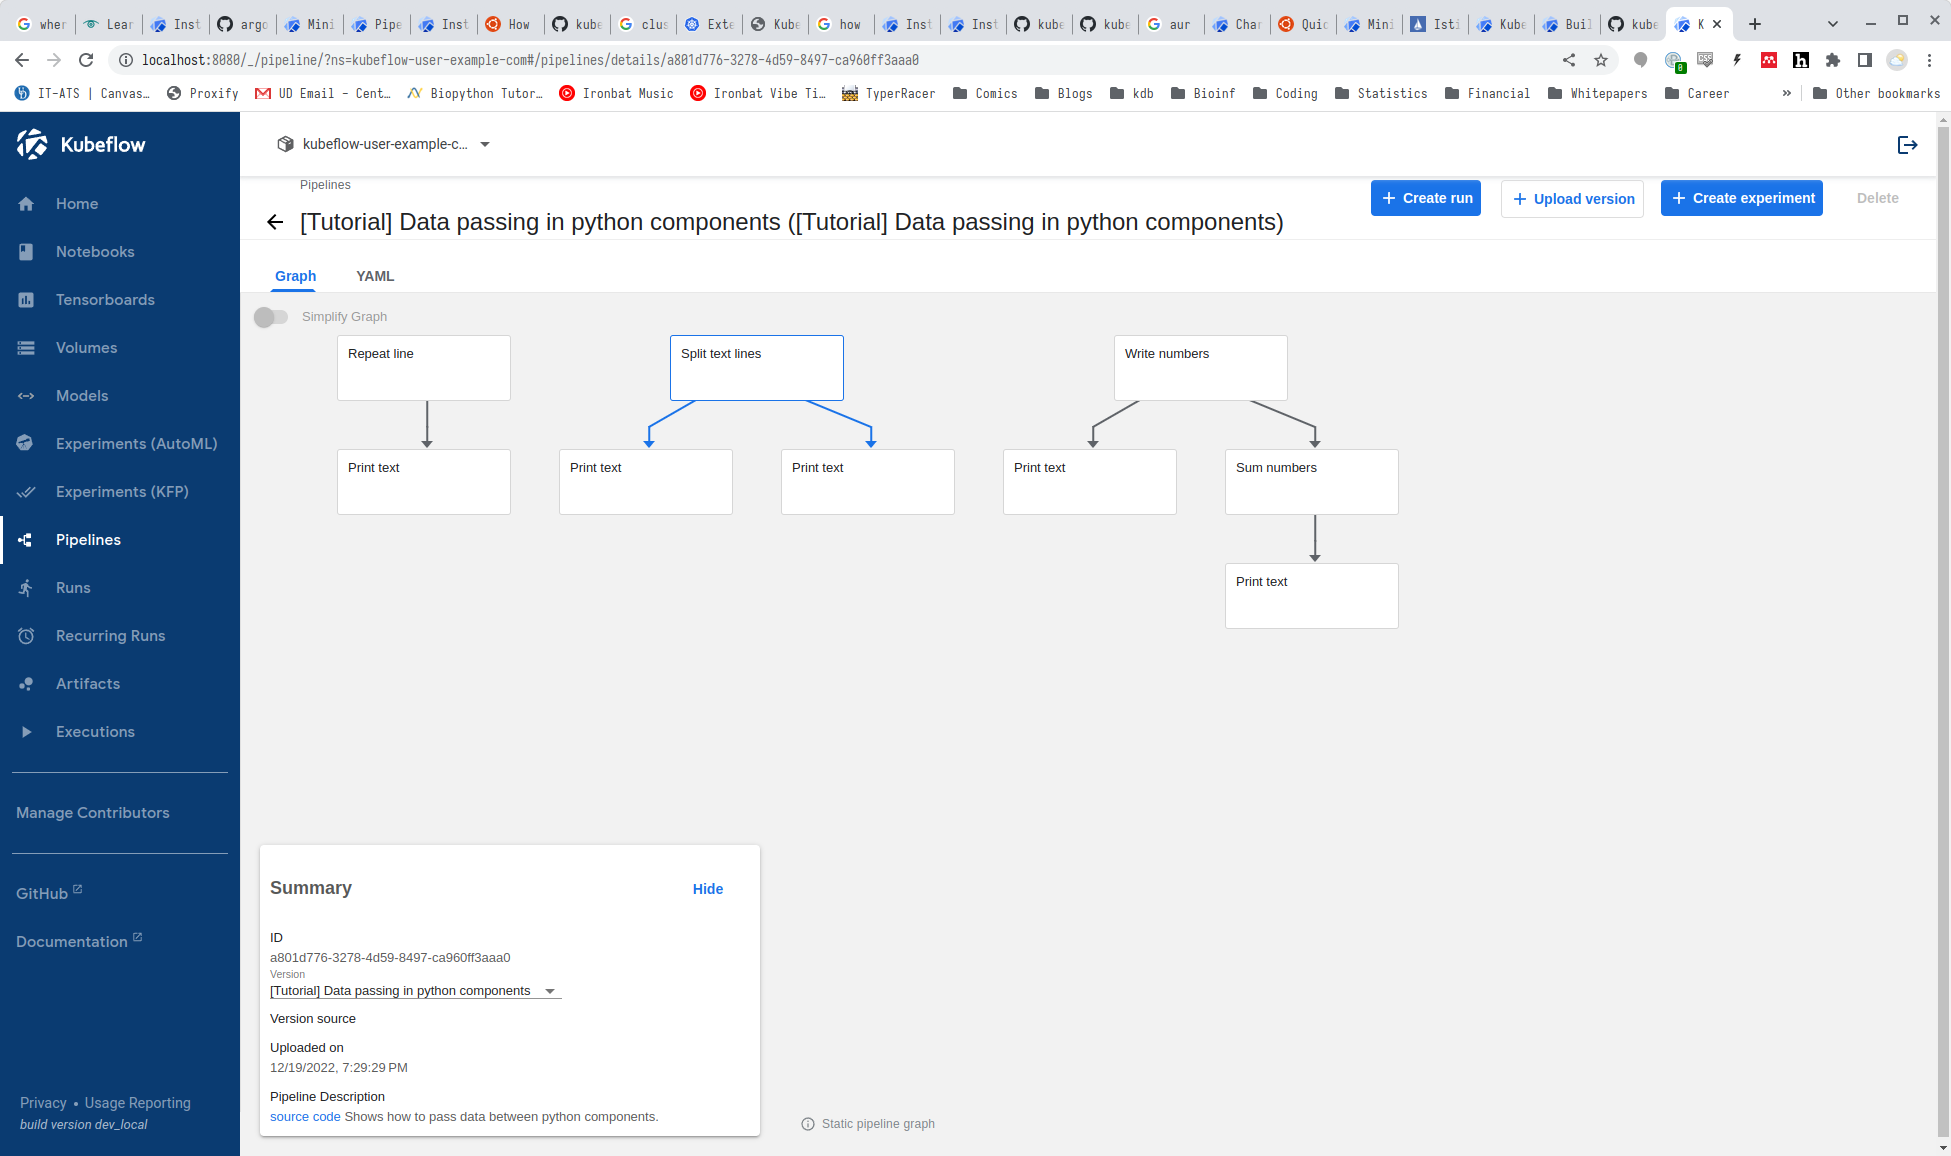Click the Usage Reporting link
Screen dimensions: 1951x1156
tap(137, 1103)
